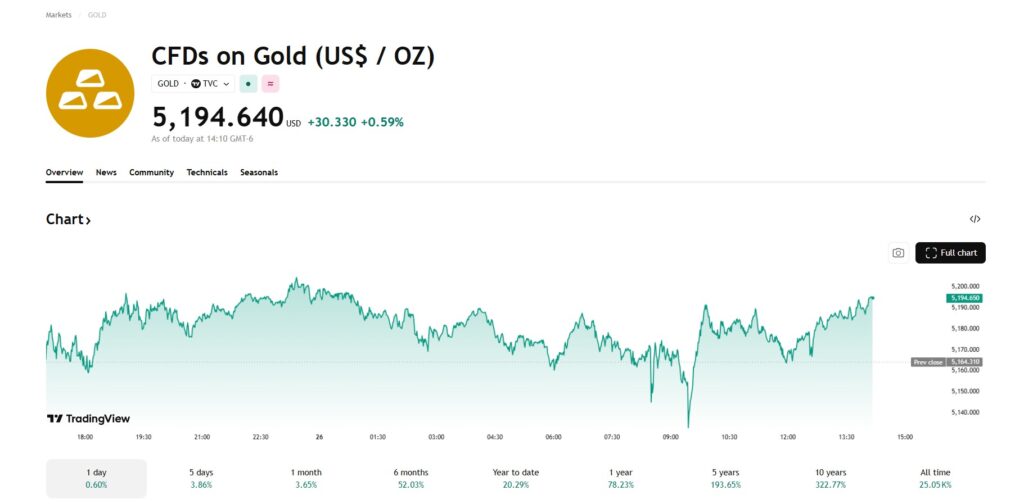Choose the 1 month time range
Viewport: 1024px width, 504px height.
point(306,478)
